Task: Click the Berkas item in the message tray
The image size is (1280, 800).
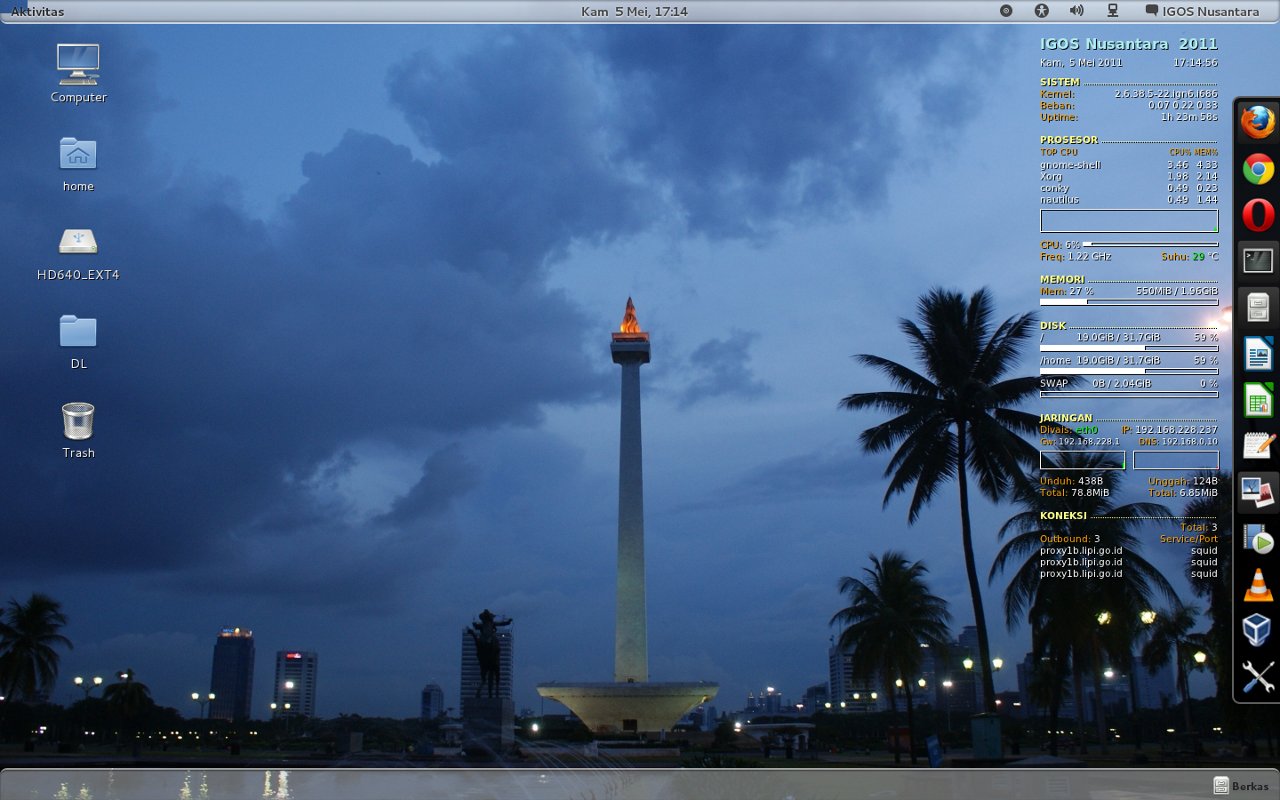Action: [1241, 785]
